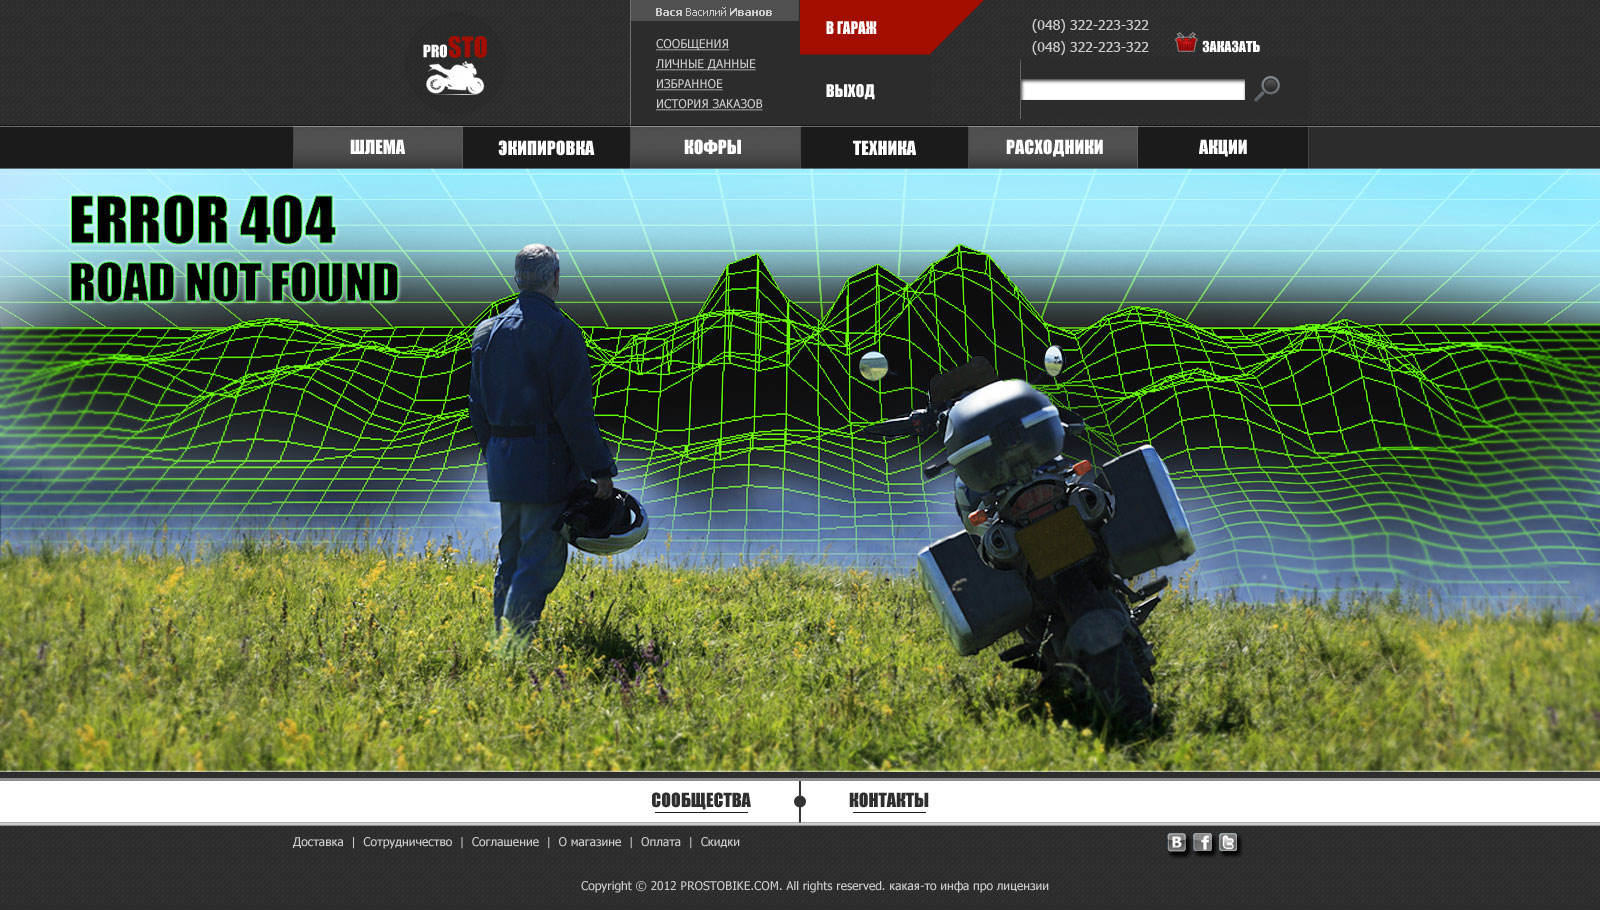Click the ERROR 404 heading
Screen dimensions: 1600x910
203,220
